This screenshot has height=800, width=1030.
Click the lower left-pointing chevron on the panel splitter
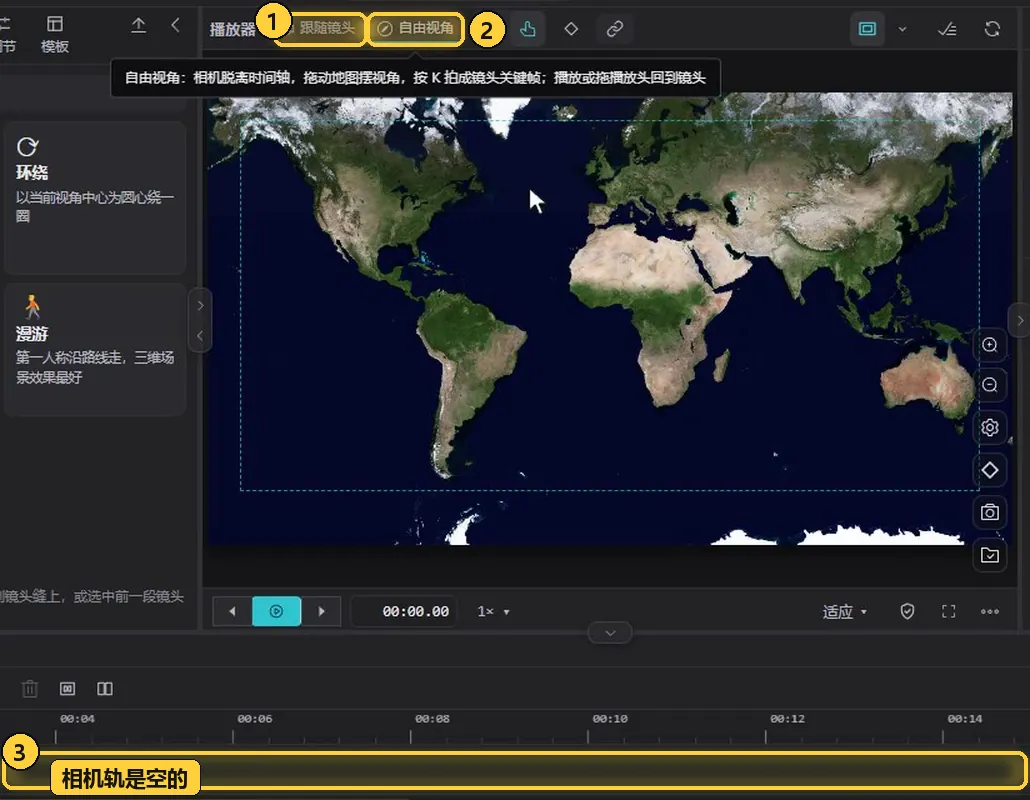coord(200,336)
